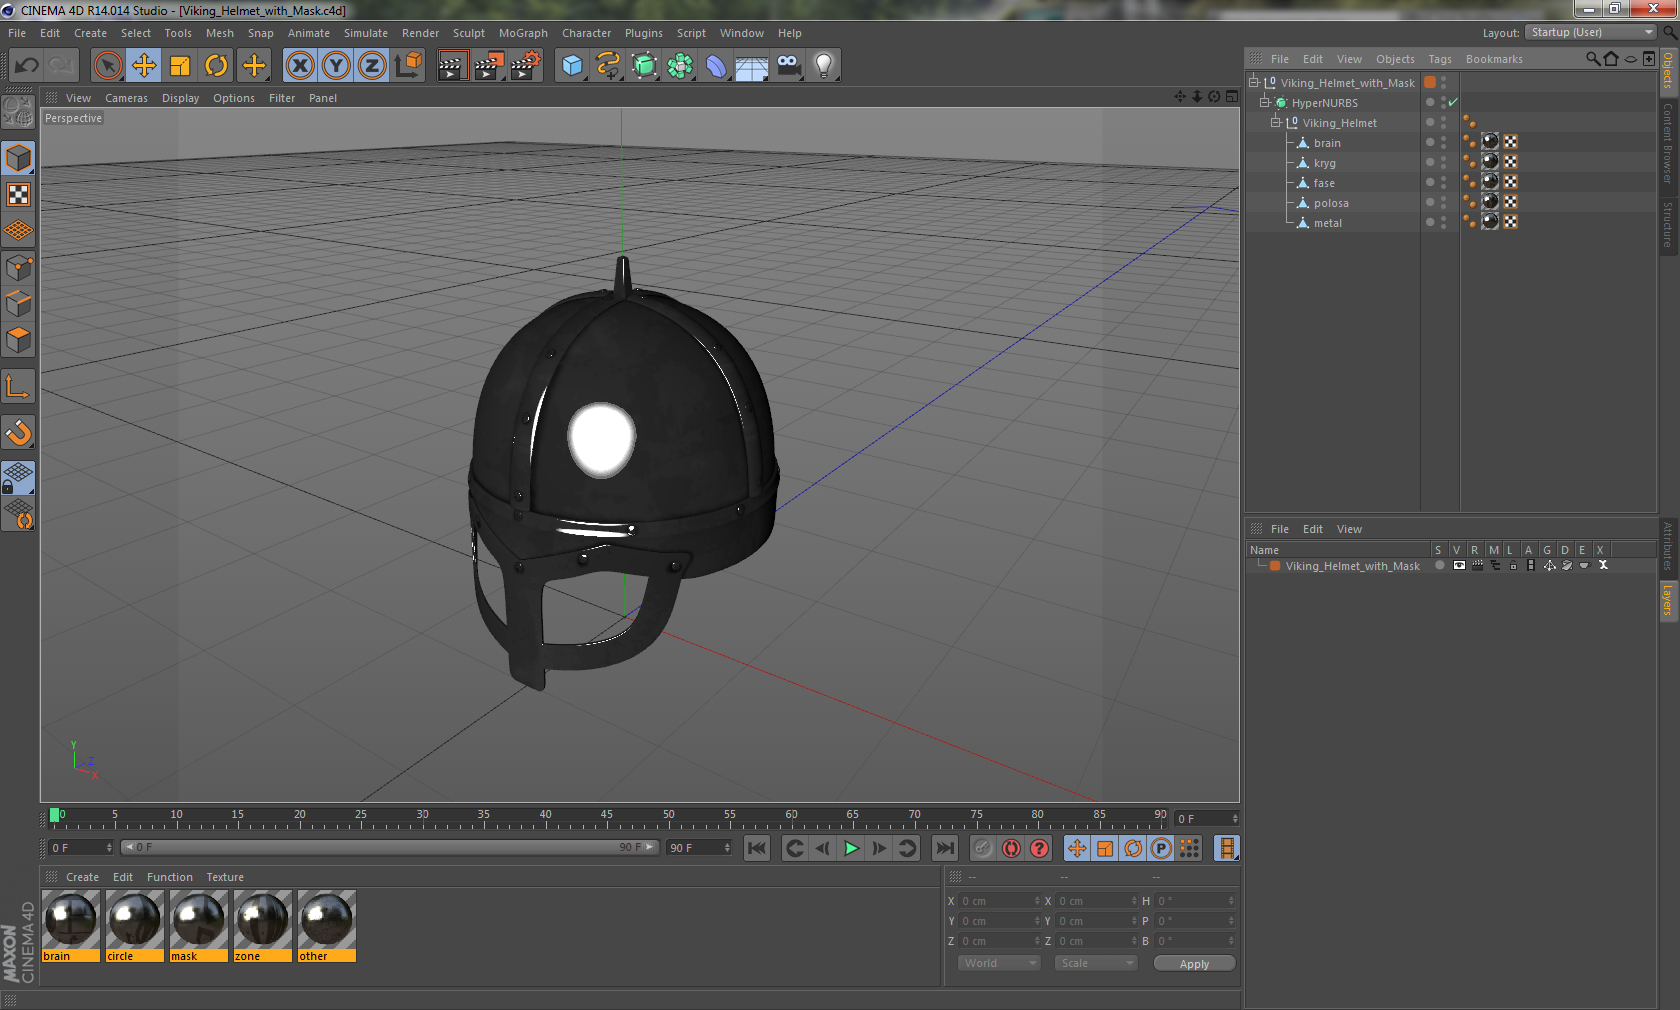The width and height of the screenshot is (1680, 1010).
Task: Render the active view
Action: [x=452, y=66]
